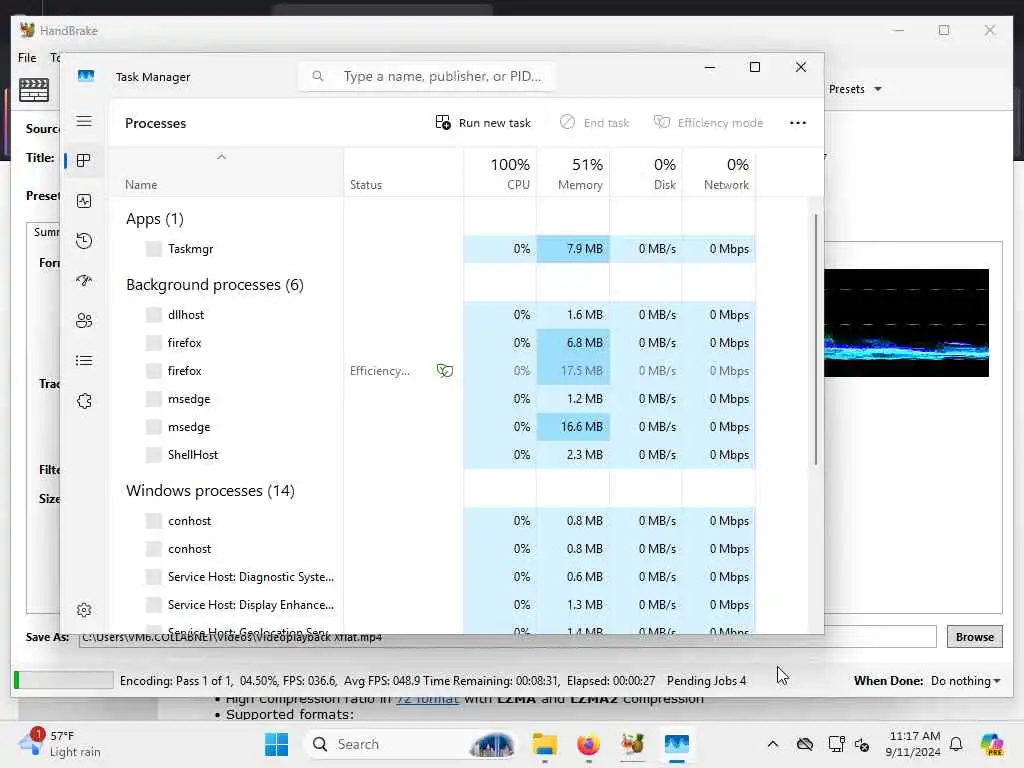Switch to HandBrake taskbar icon
Image resolution: width=1024 pixels, height=768 pixels.
pos(632,744)
